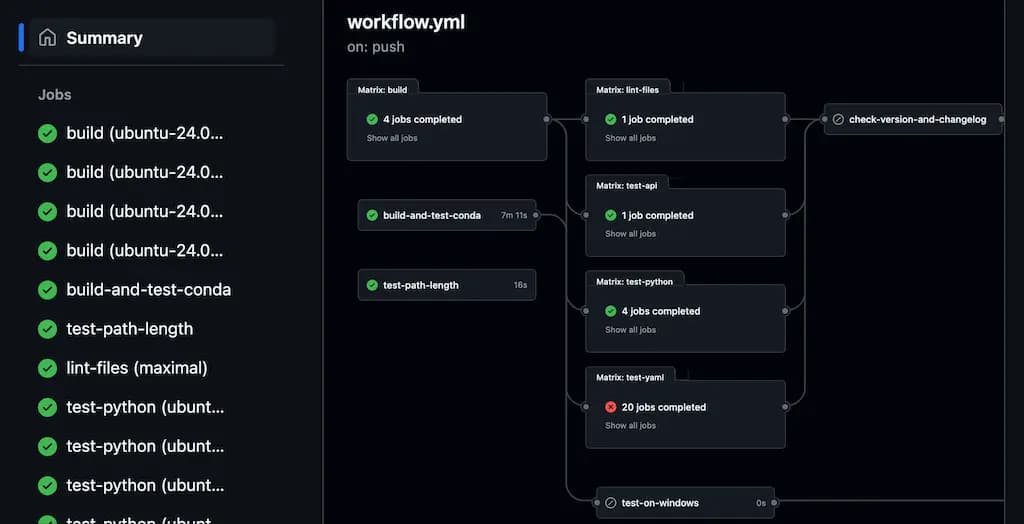This screenshot has height=524, width=1024.
Task: Click skipped icon on test-on-windows node
Action: (610, 503)
